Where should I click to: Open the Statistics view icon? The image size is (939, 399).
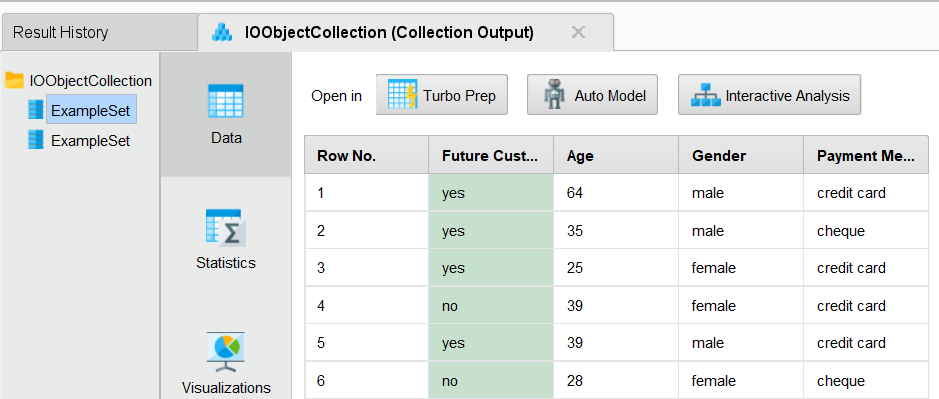click(226, 228)
